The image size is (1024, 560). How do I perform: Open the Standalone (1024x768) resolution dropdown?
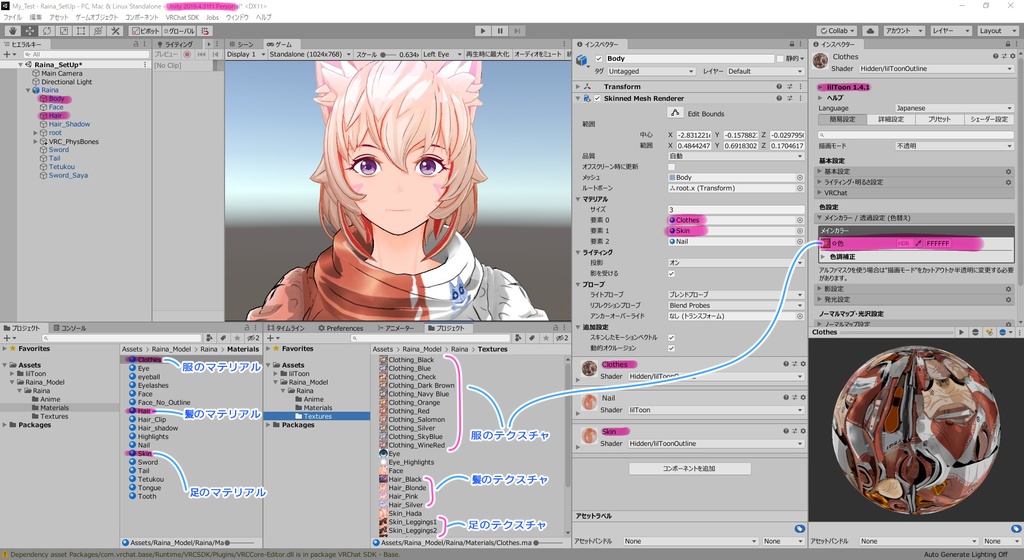click(x=310, y=54)
